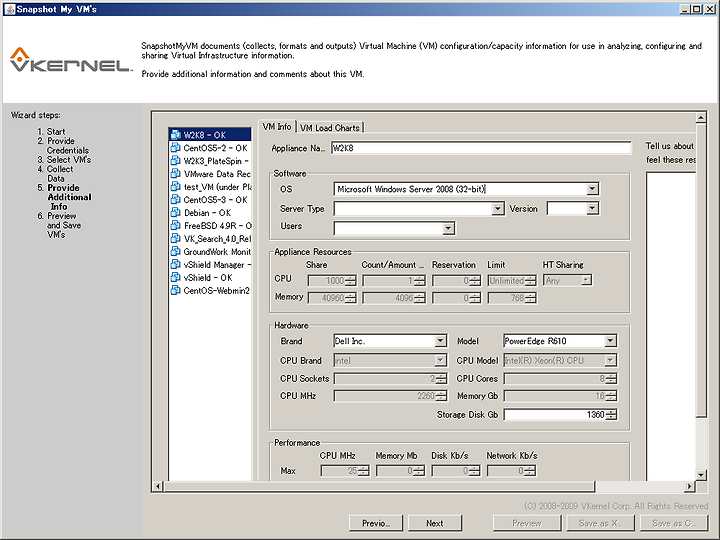Select "vShield - OK" list row
Image resolution: width=720 pixels, height=540 pixels.
click(210, 277)
